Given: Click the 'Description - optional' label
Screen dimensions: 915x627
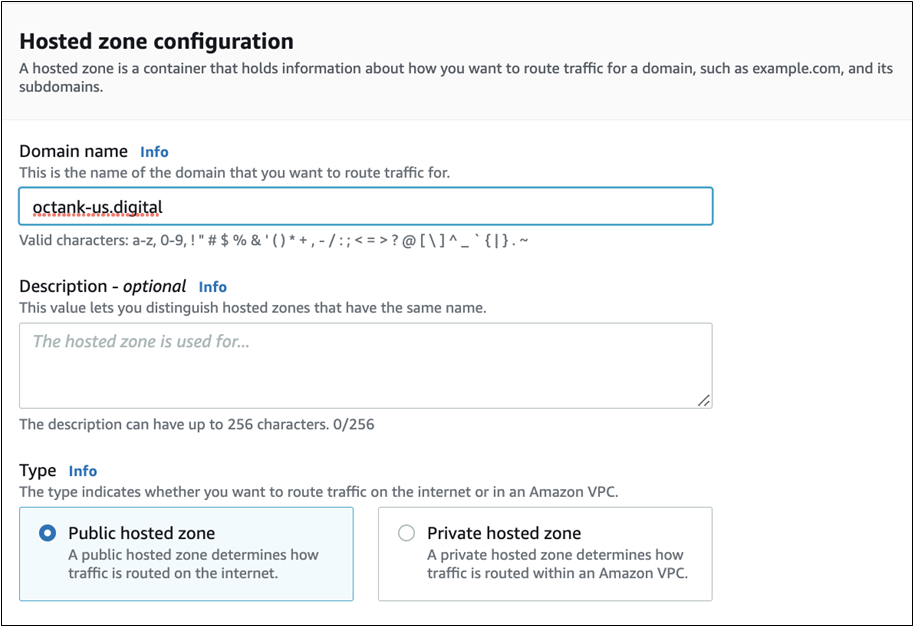Looking at the screenshot, I should tap(103, 286).
